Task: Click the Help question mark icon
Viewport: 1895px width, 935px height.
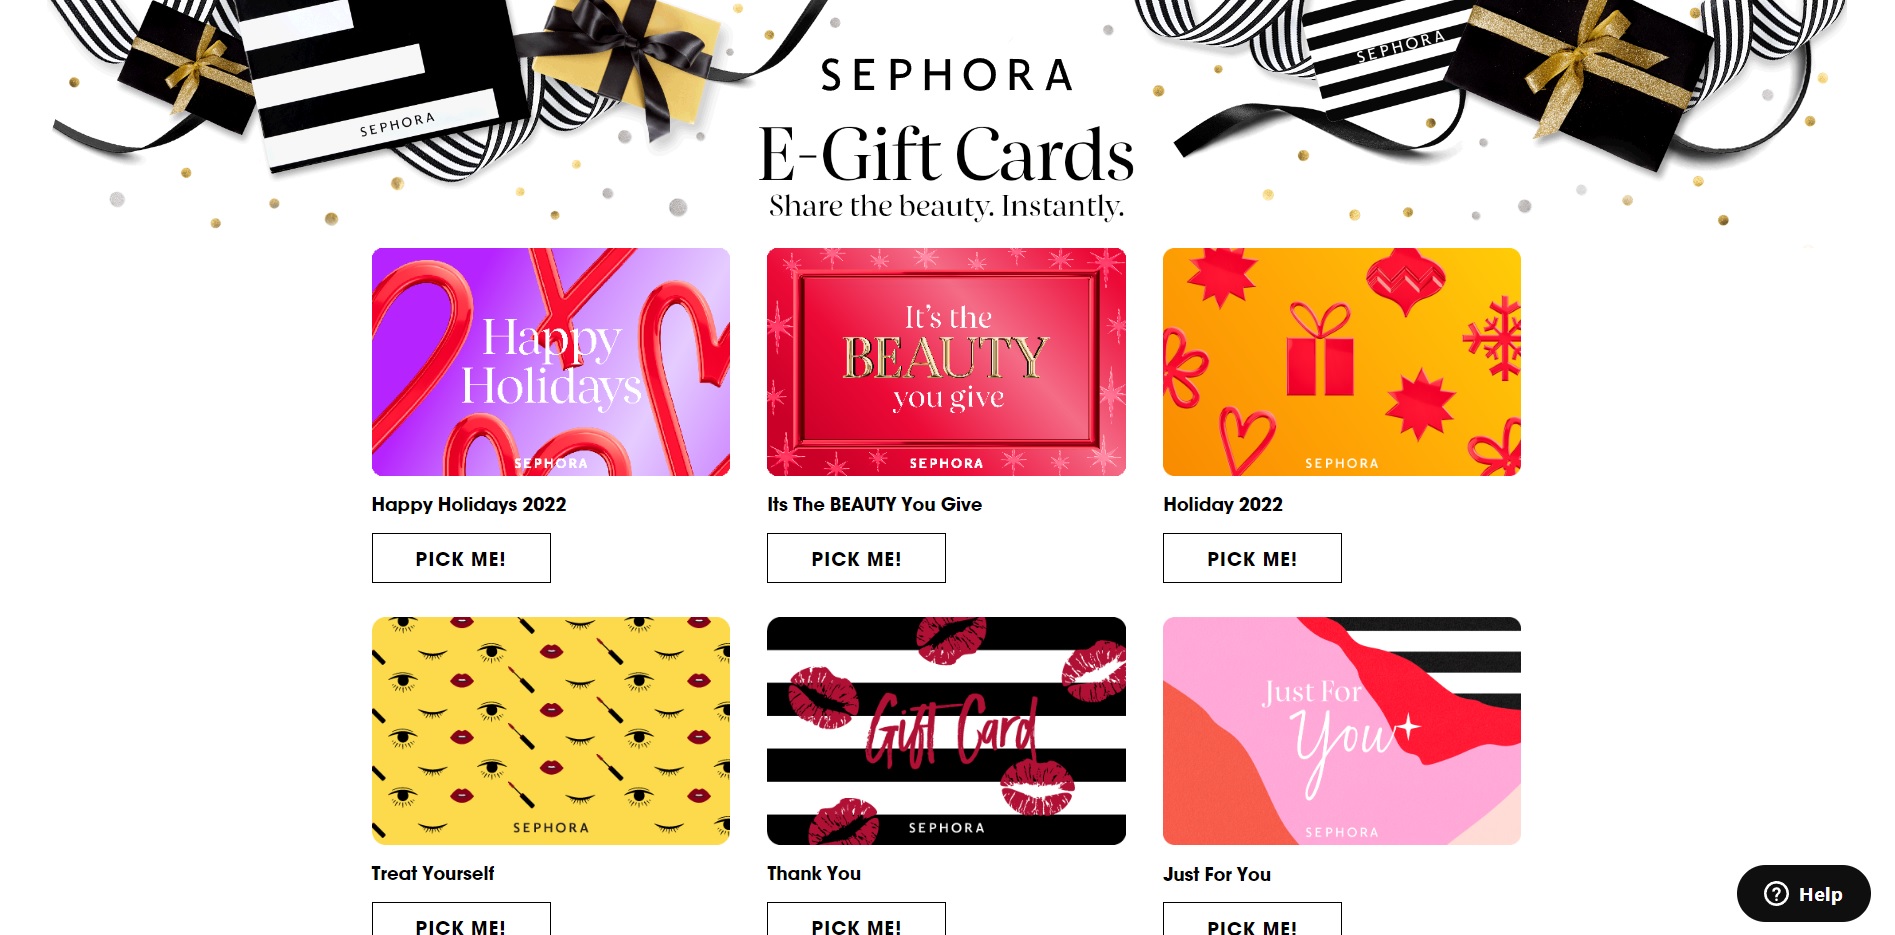Action: pos(1776,894)
